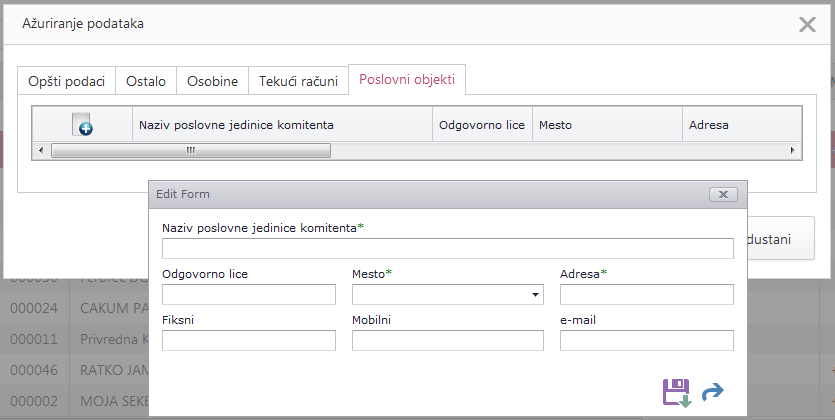Click the add new row icon
Viewport: 835px width, 420px height.
83,125
